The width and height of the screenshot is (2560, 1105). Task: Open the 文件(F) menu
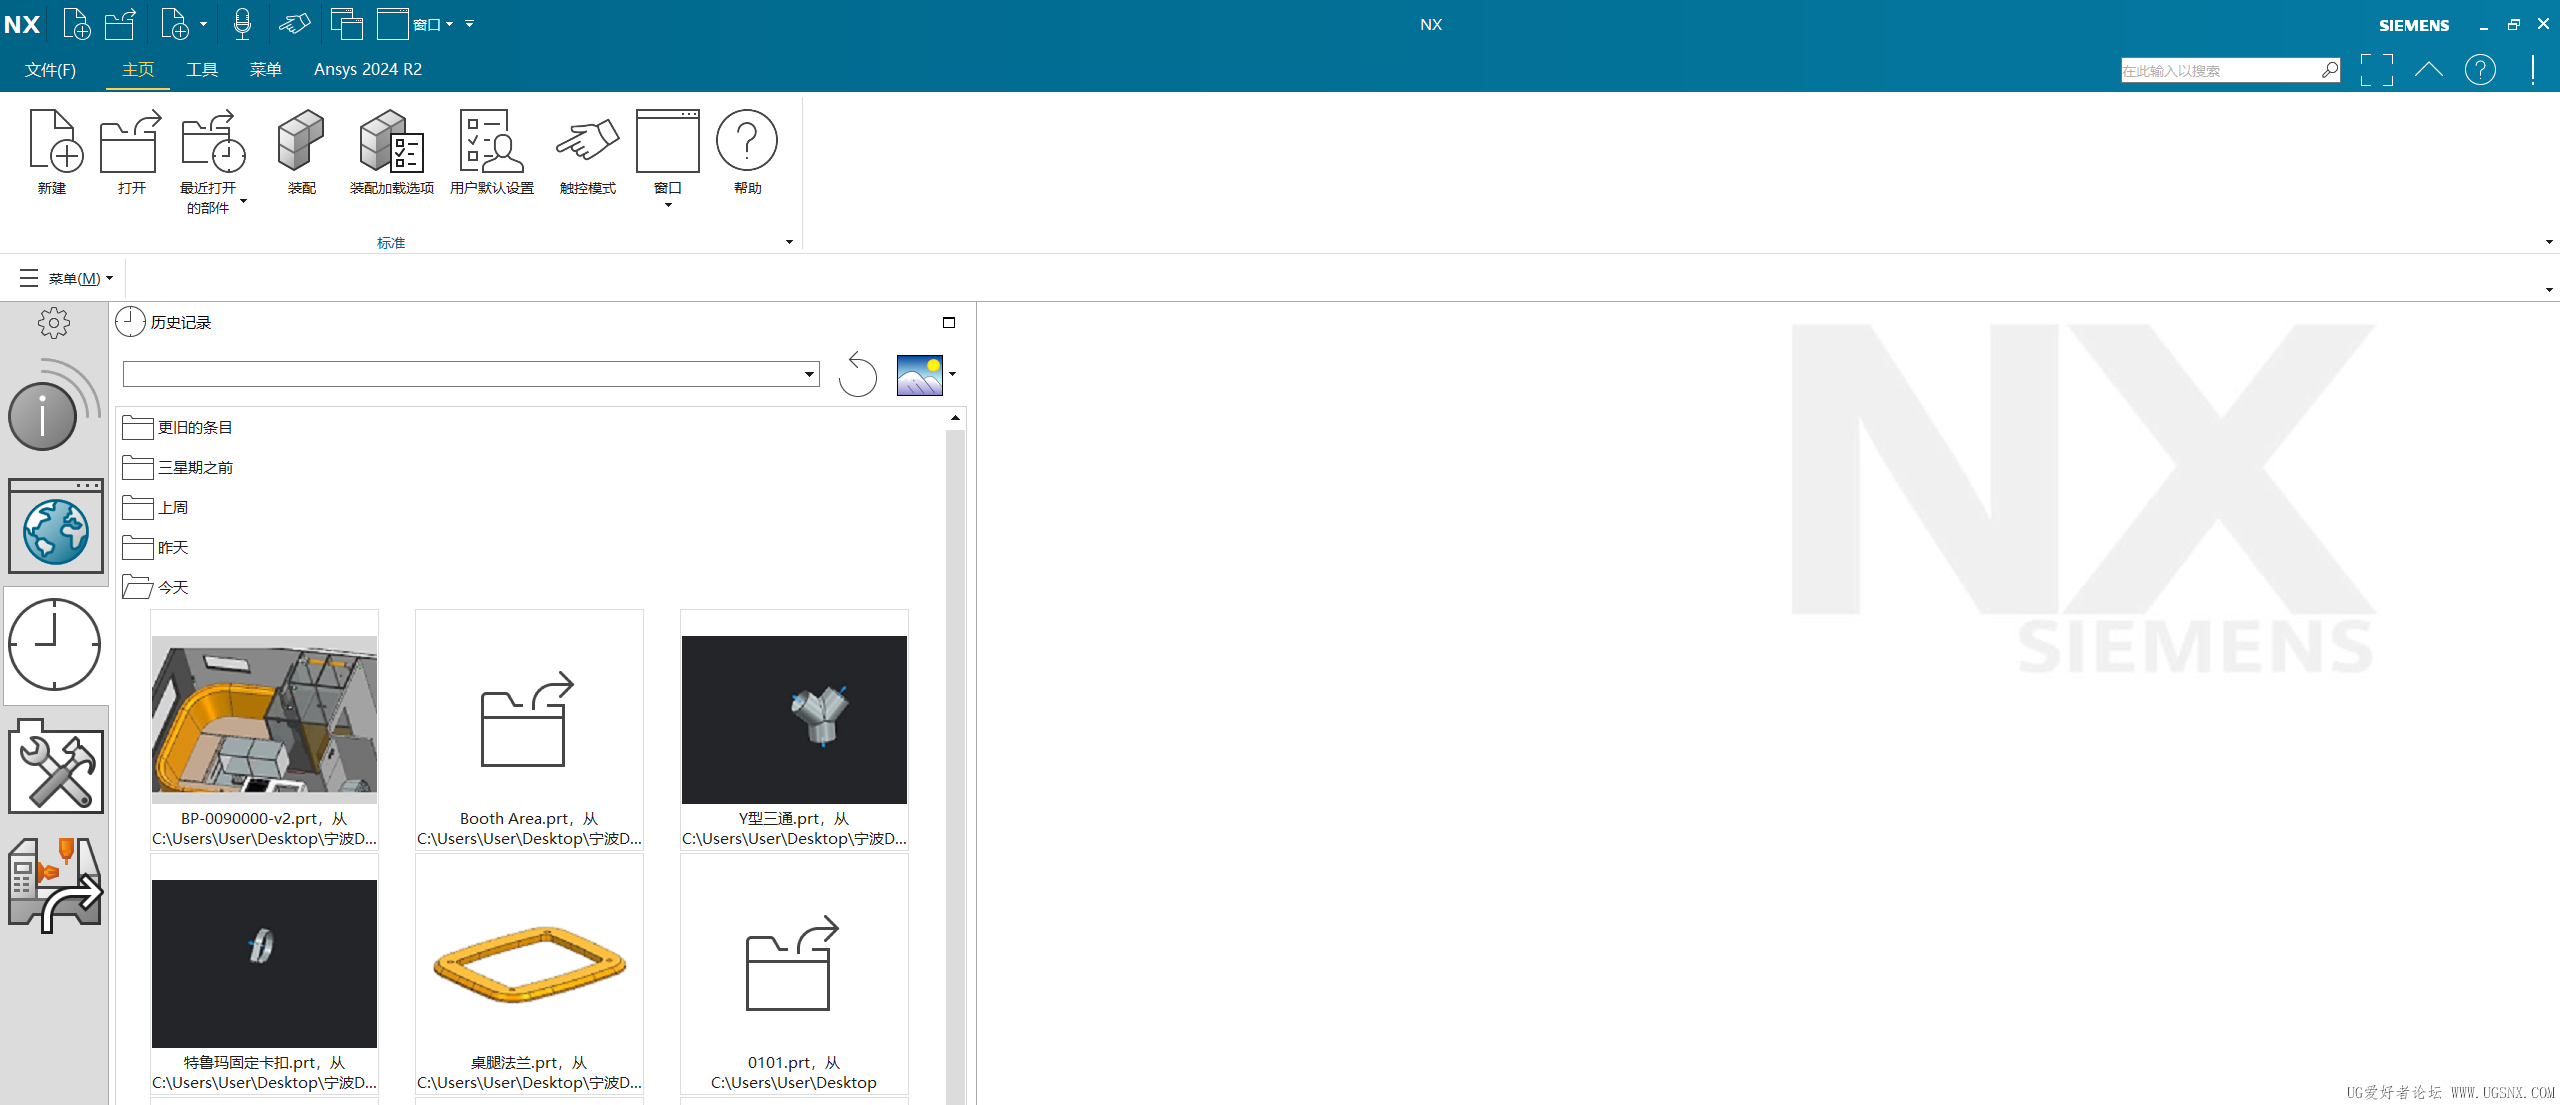pos(50,69)
